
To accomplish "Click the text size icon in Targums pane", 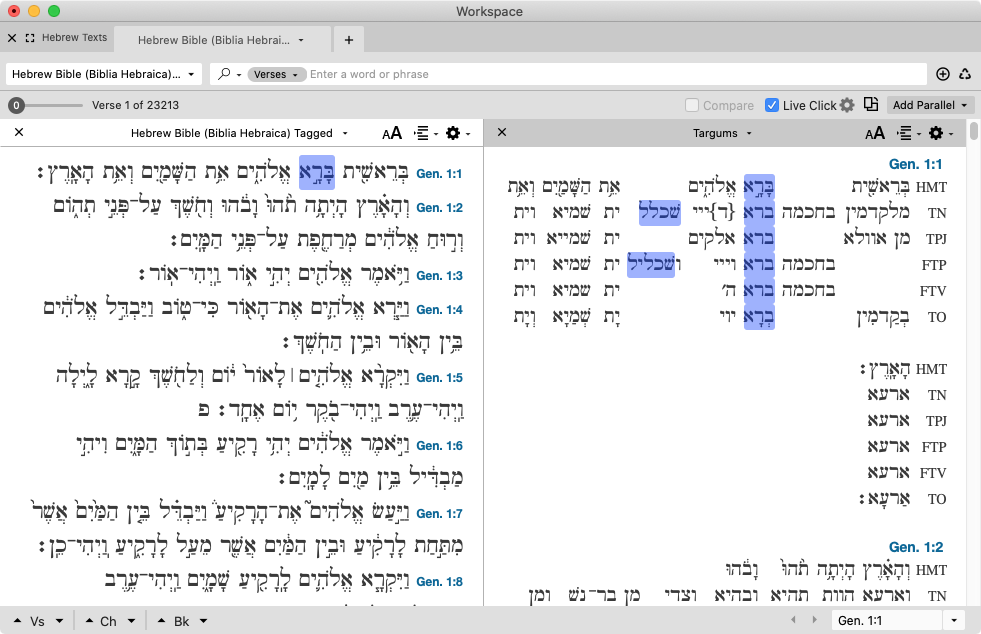I will coord(875,133).
